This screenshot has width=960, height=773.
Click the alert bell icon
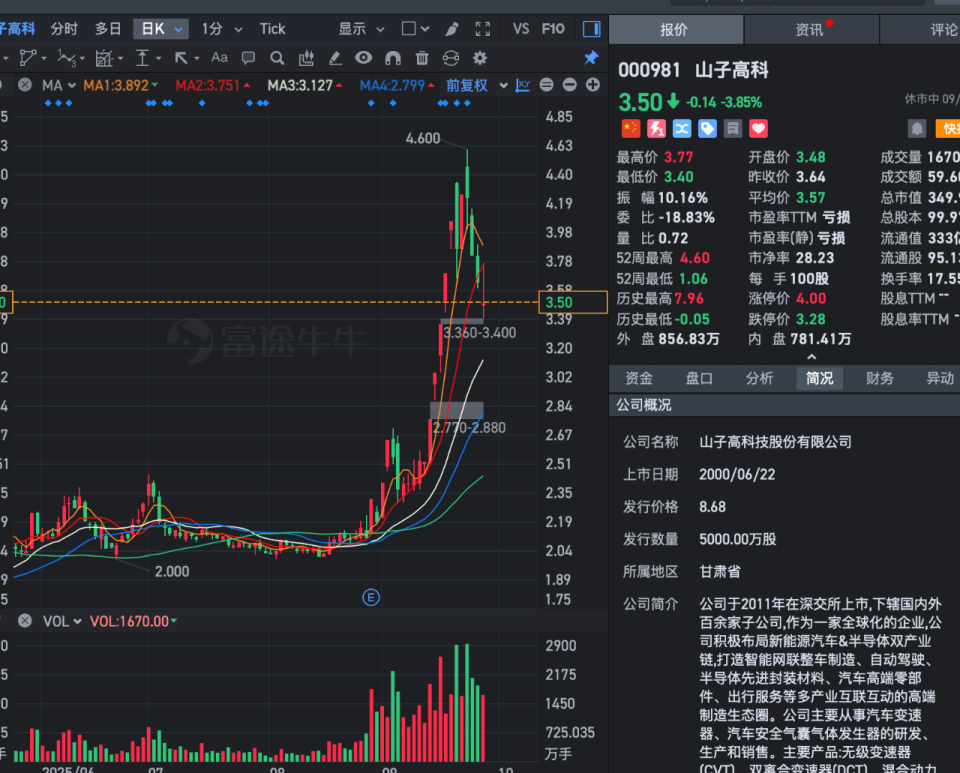917,128
